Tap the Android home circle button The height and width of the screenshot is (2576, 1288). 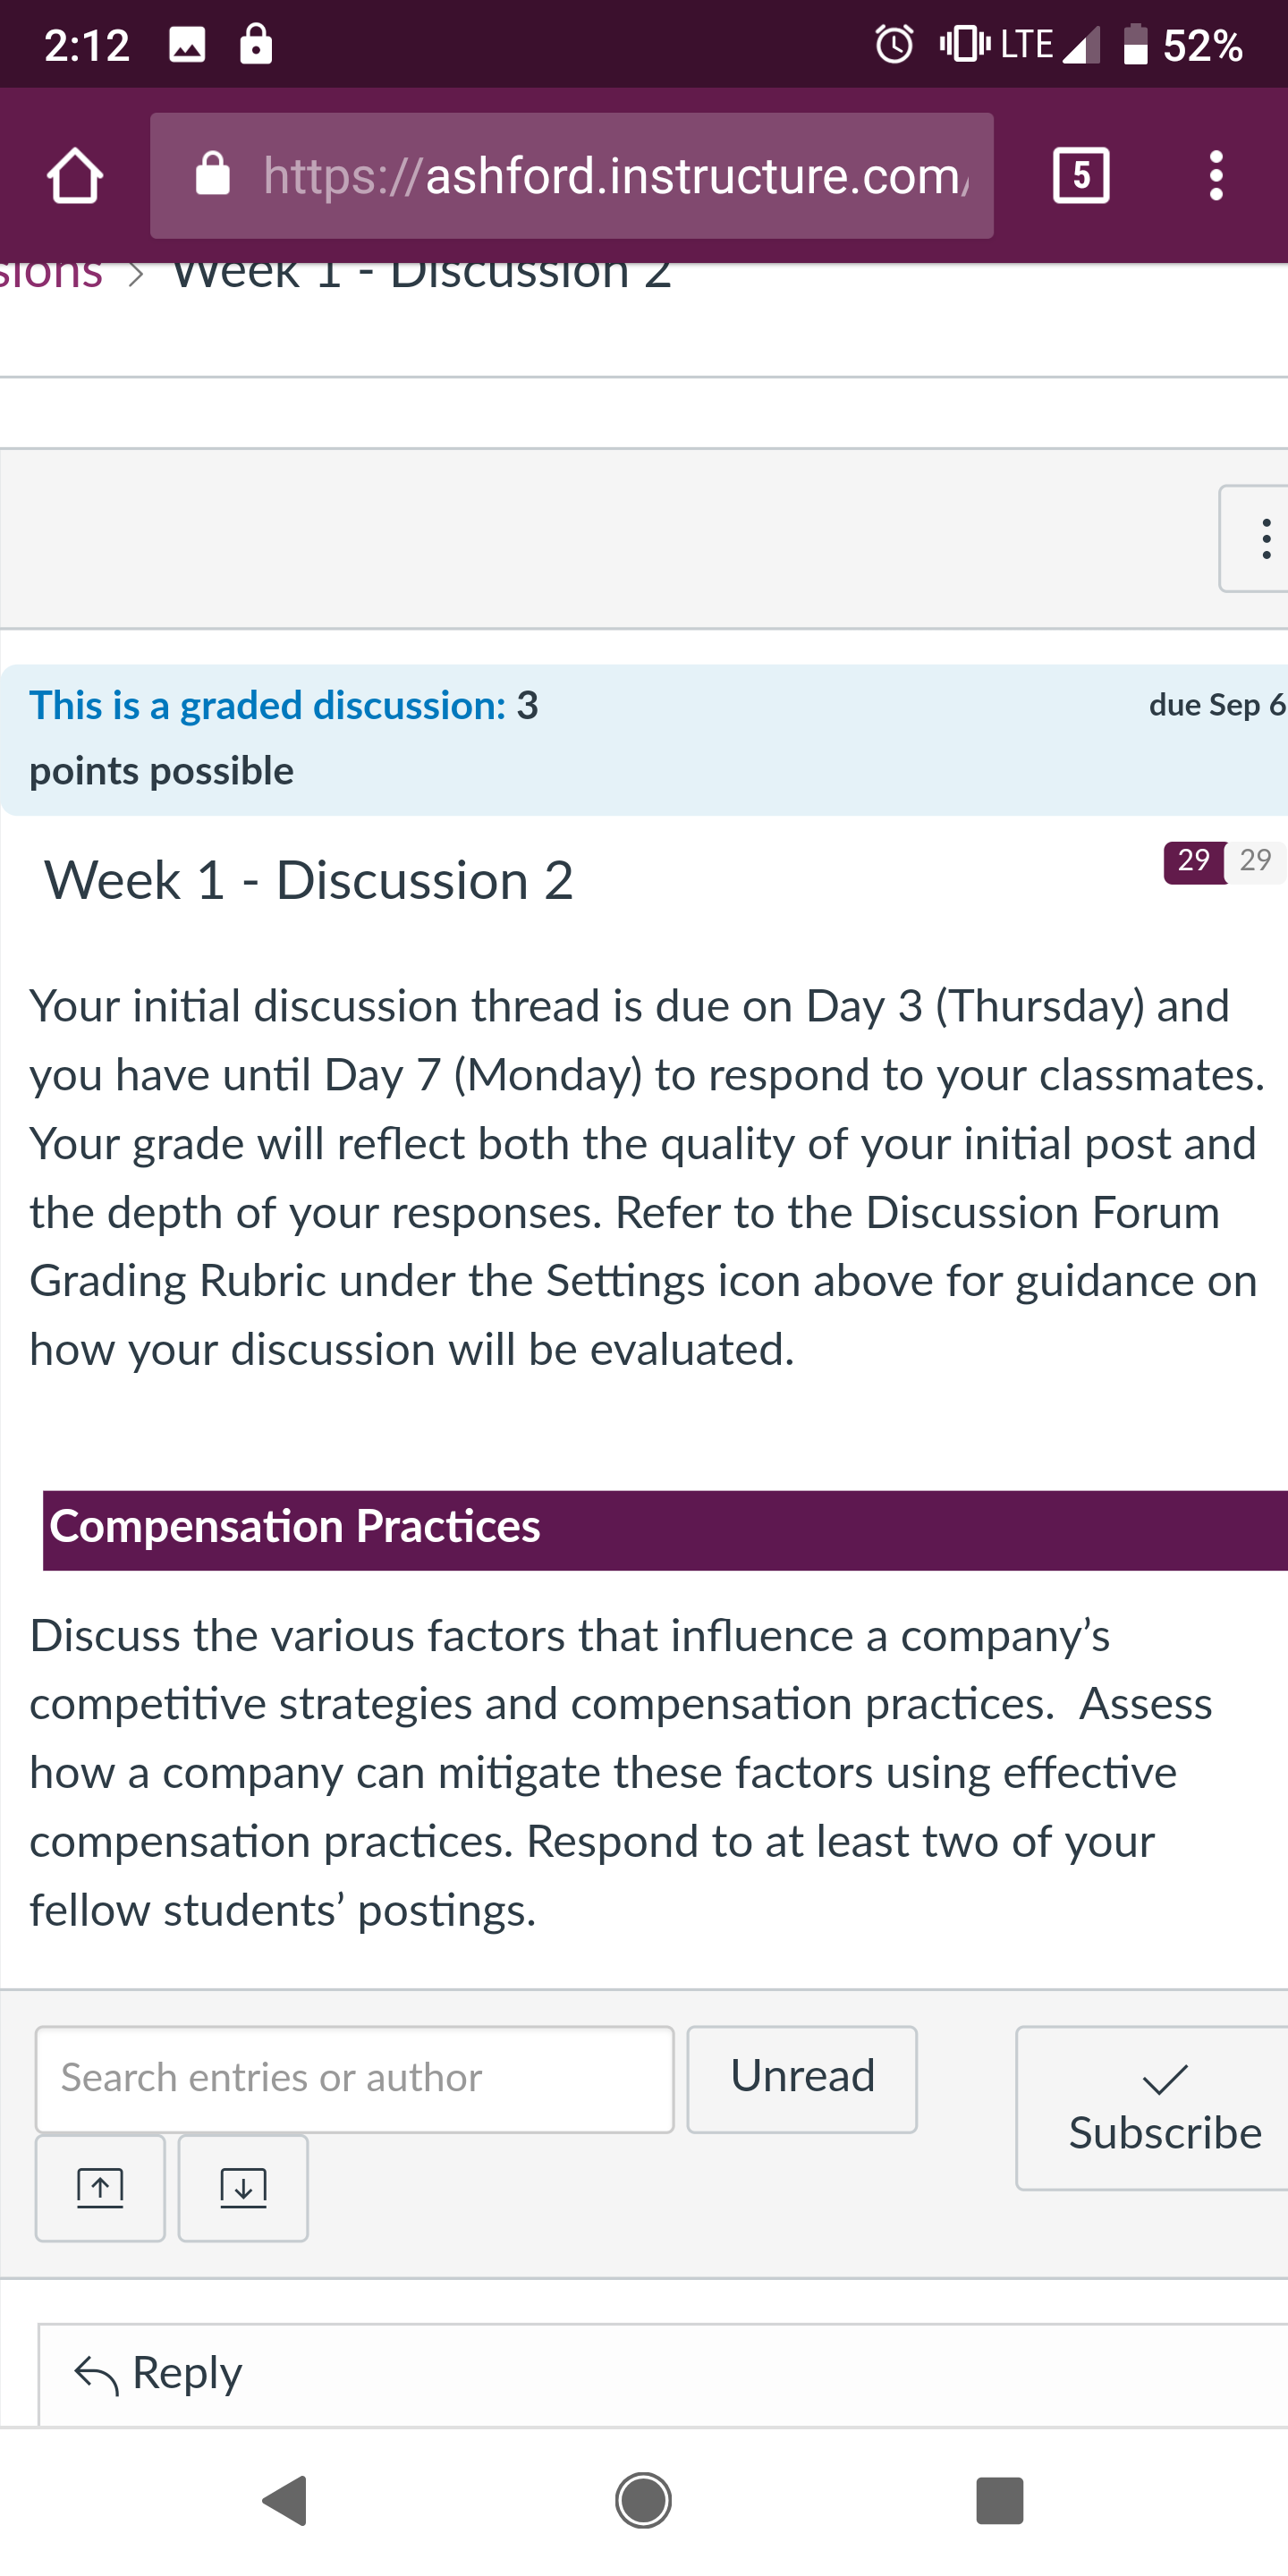click(x=643, y=2501)
